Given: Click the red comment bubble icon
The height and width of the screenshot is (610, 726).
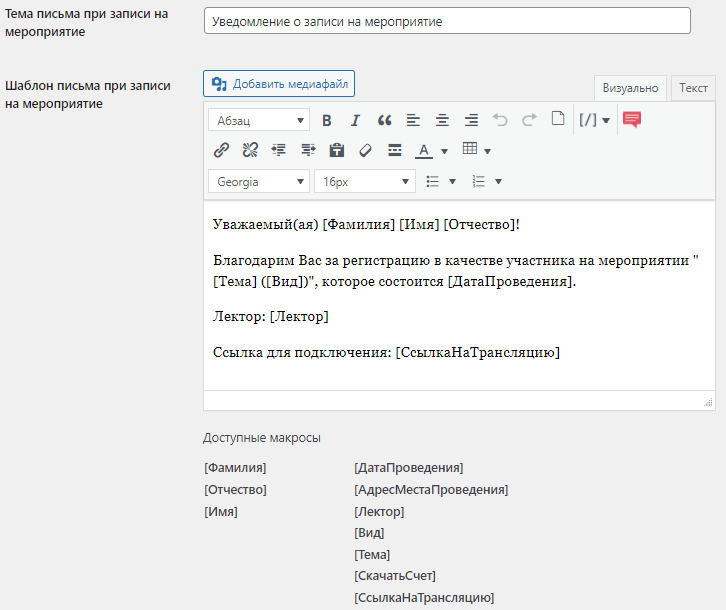Looking at the screenshot, I should [x=632, y=120].
